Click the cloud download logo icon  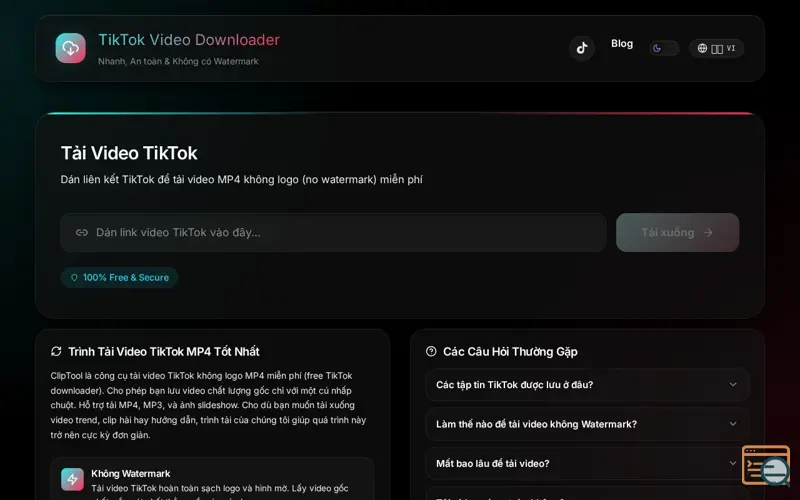click(70, 48)
